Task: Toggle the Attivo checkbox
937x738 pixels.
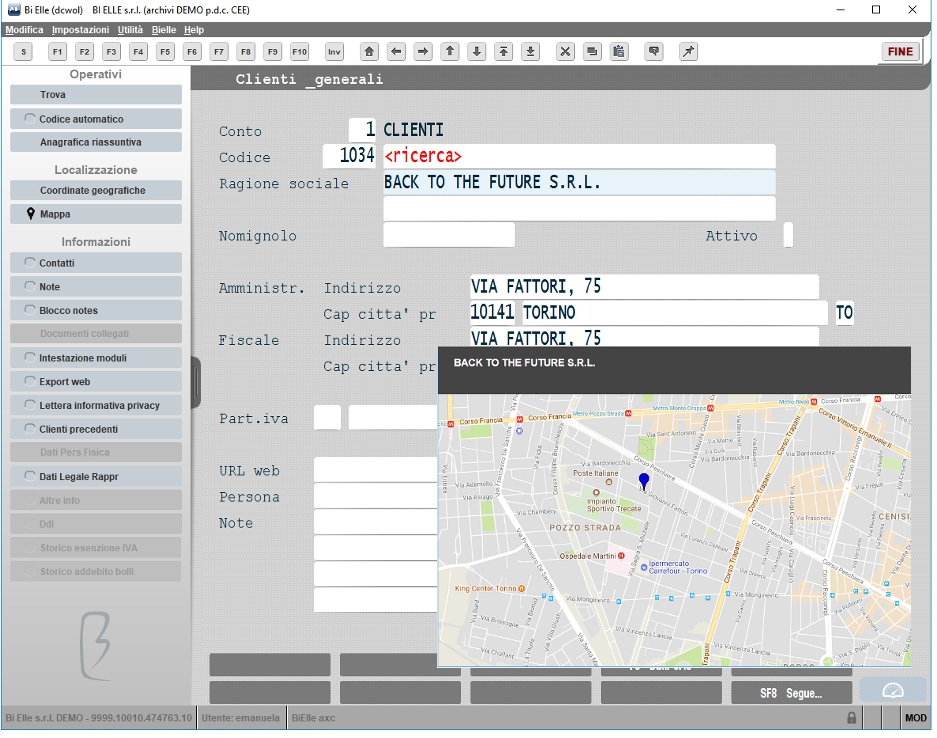Action: (x=788, y=235)
